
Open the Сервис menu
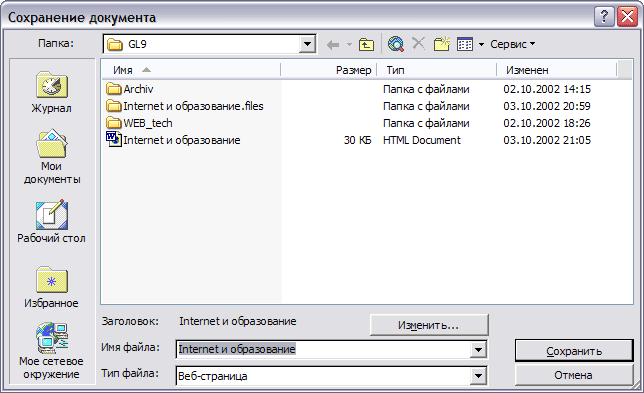click(x=512, y=44)
